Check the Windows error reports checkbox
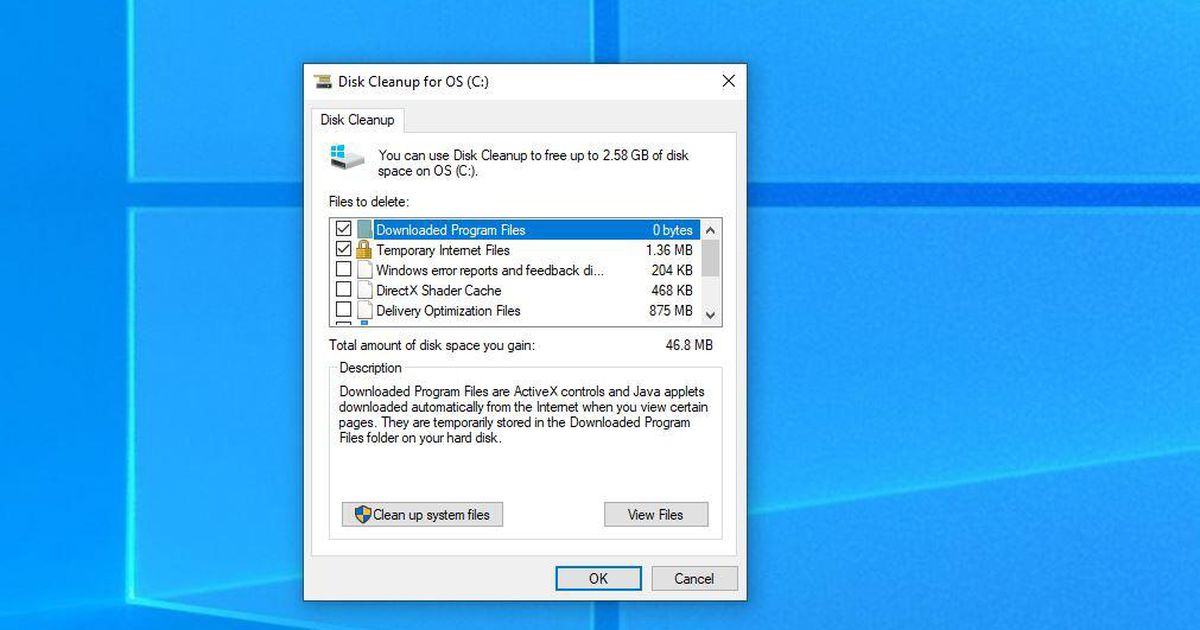This screenshot has width=1200, height=630. [343, 270]
